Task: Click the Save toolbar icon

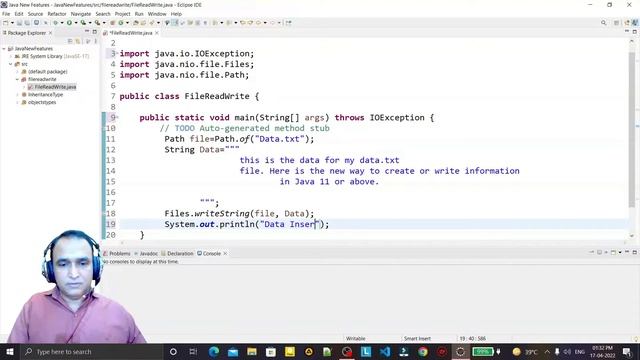Action: click(19, 23)
